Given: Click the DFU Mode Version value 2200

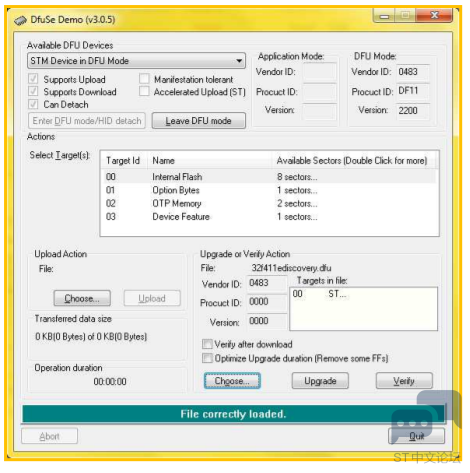Looking at the screenshot, I should [x=412, y=111].
